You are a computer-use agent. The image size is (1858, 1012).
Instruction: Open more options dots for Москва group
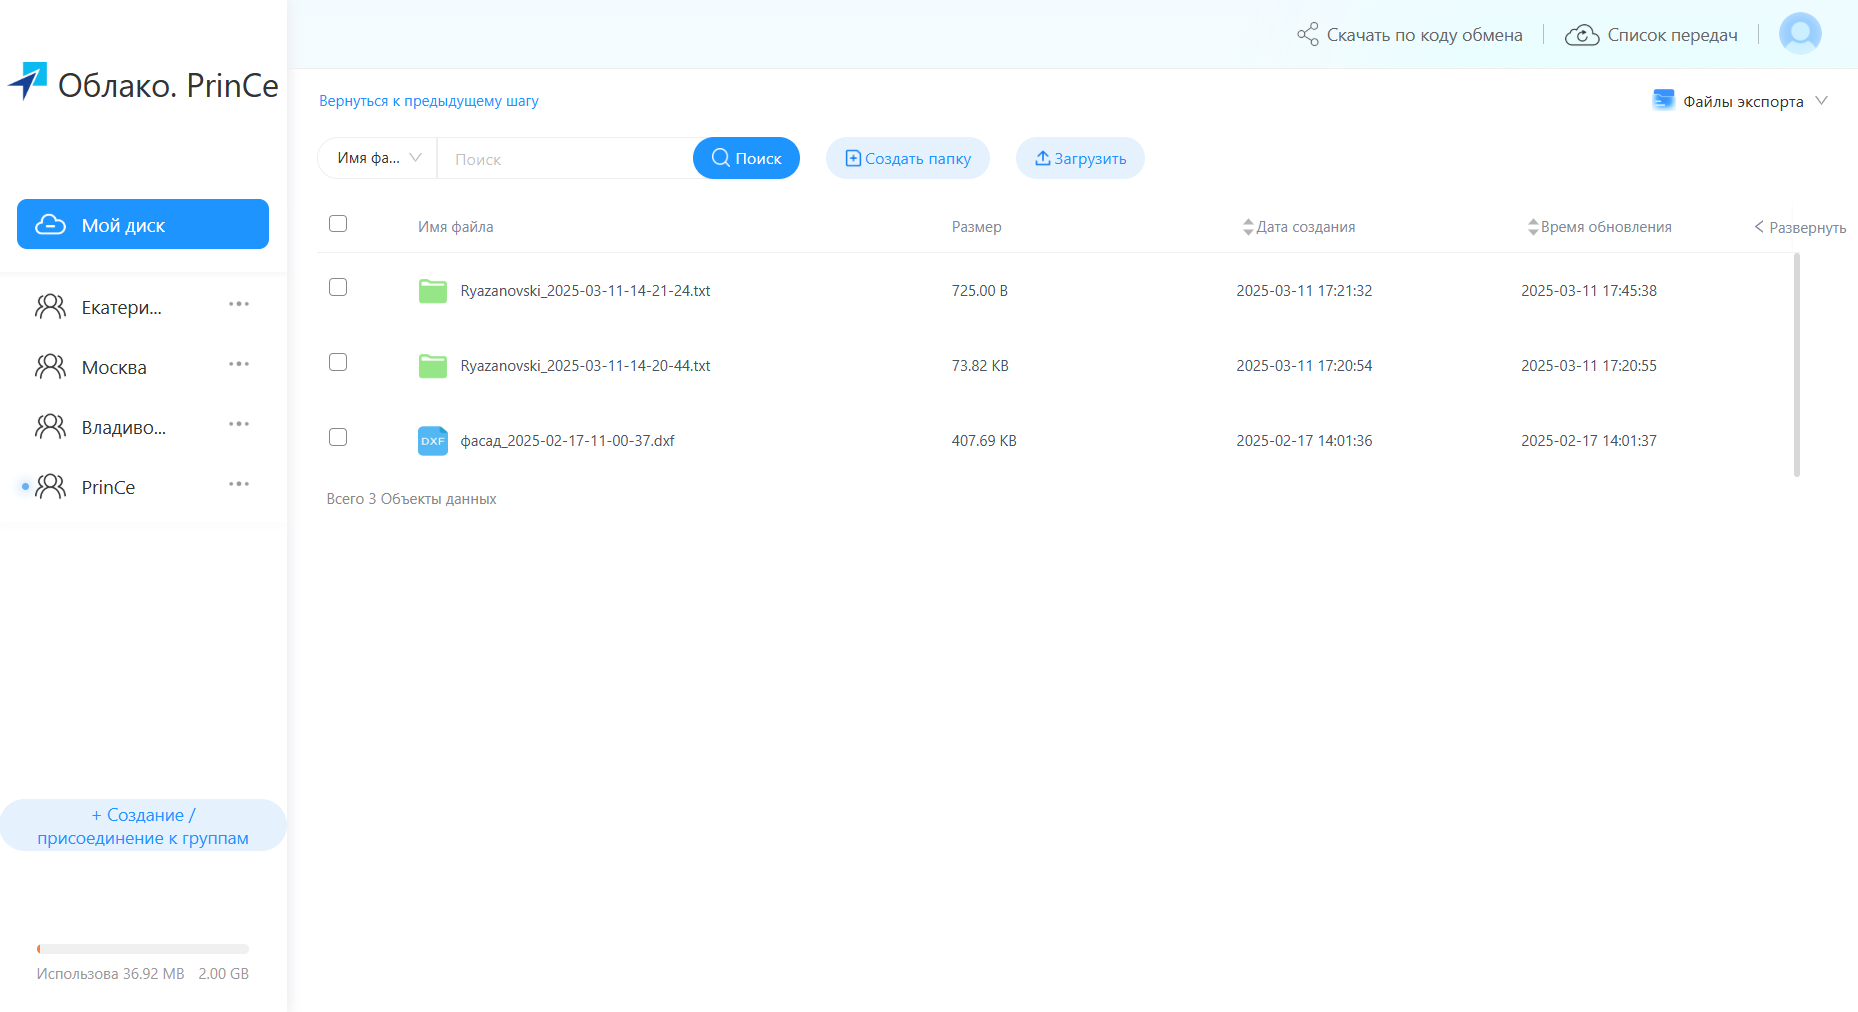(x=238, y=365)
